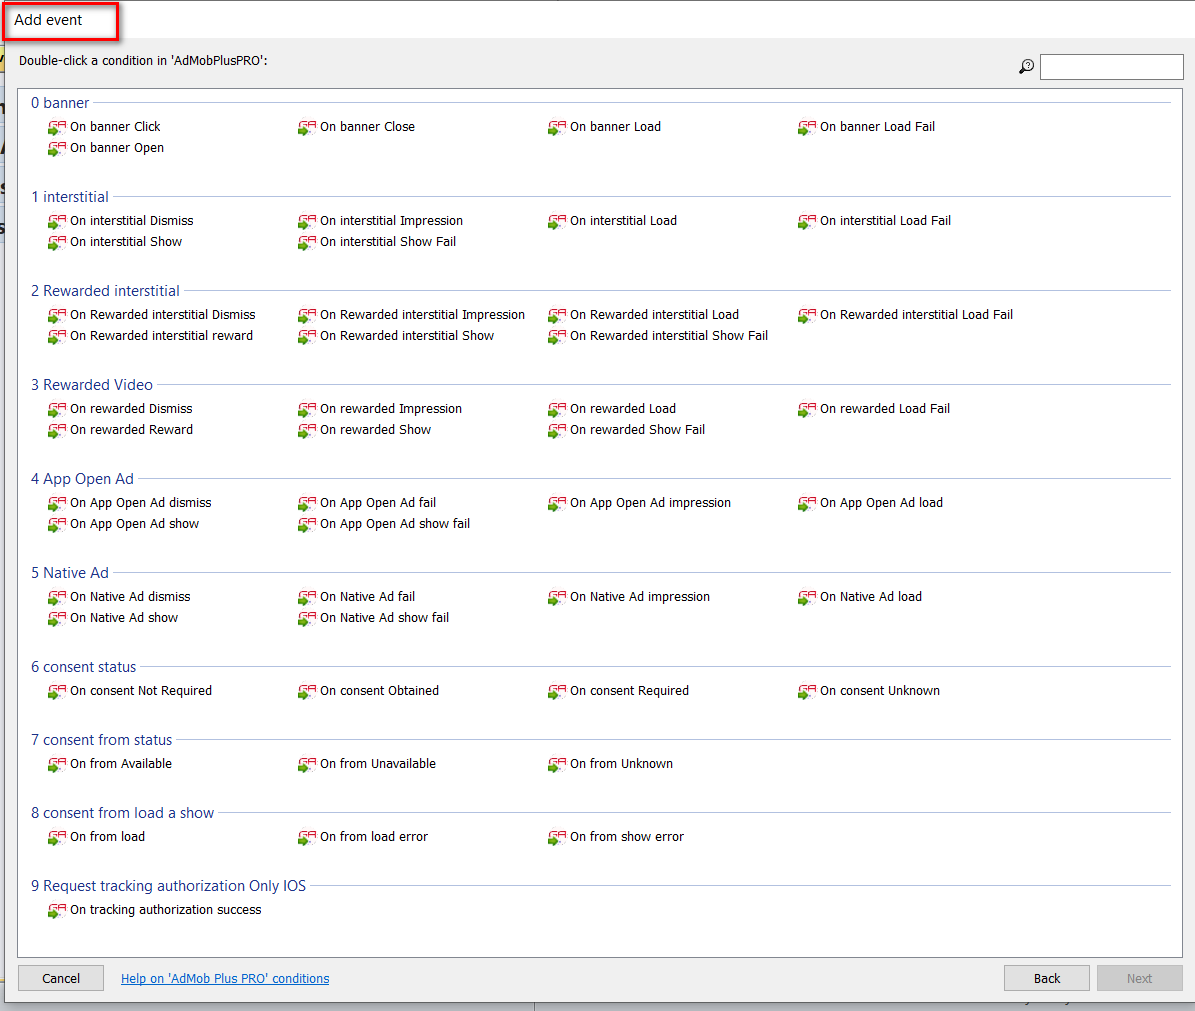This screenshot has height=1011, width=1195.
Task: Click the On interstitial Dismiss condition icon
Action: coord(57,222)
